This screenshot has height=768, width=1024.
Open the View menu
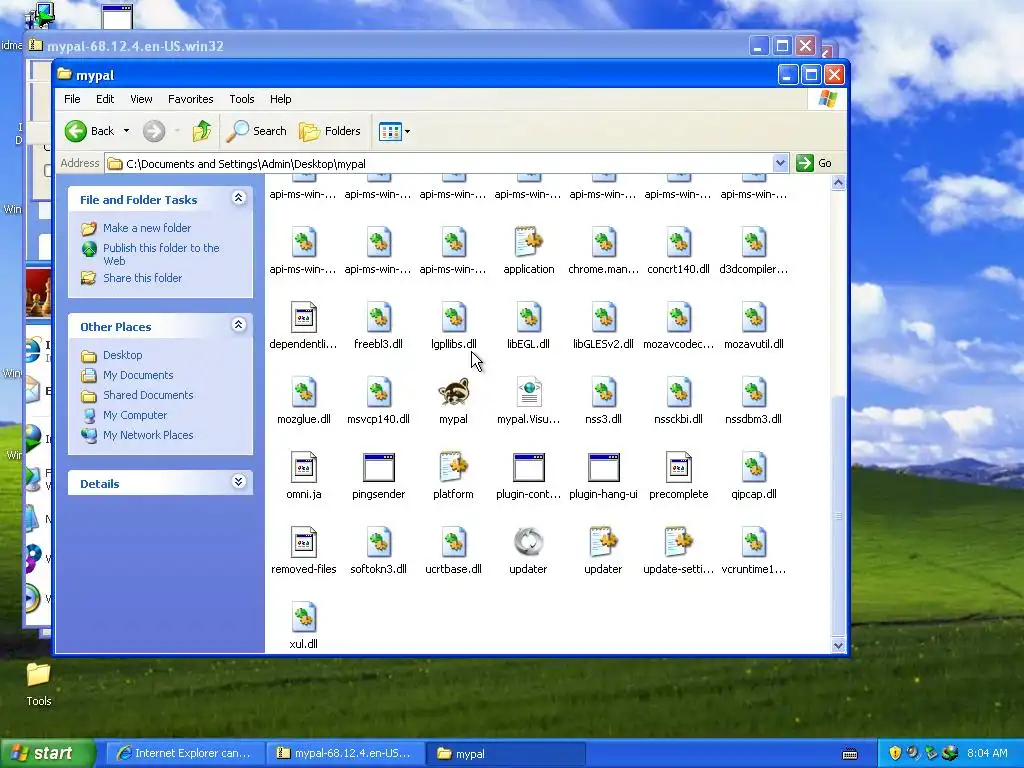point(141,99)
